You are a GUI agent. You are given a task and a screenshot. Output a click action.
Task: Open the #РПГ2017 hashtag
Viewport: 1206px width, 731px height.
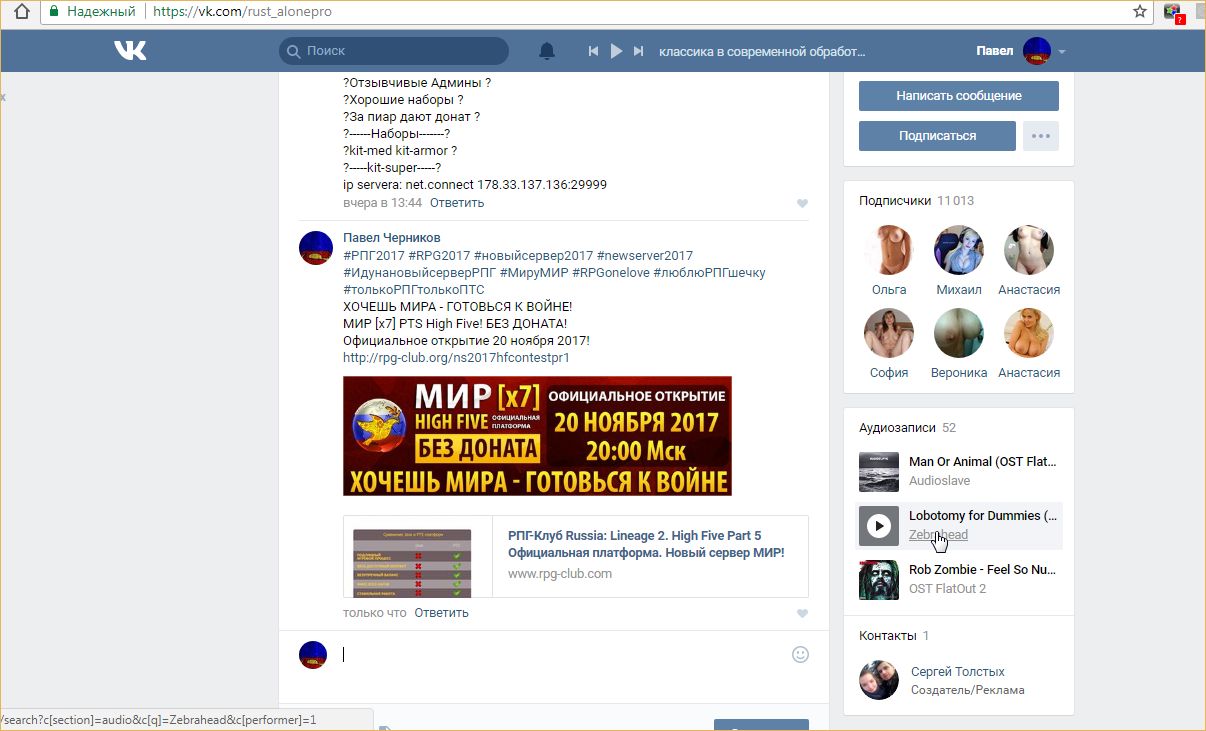coord(373,256)
